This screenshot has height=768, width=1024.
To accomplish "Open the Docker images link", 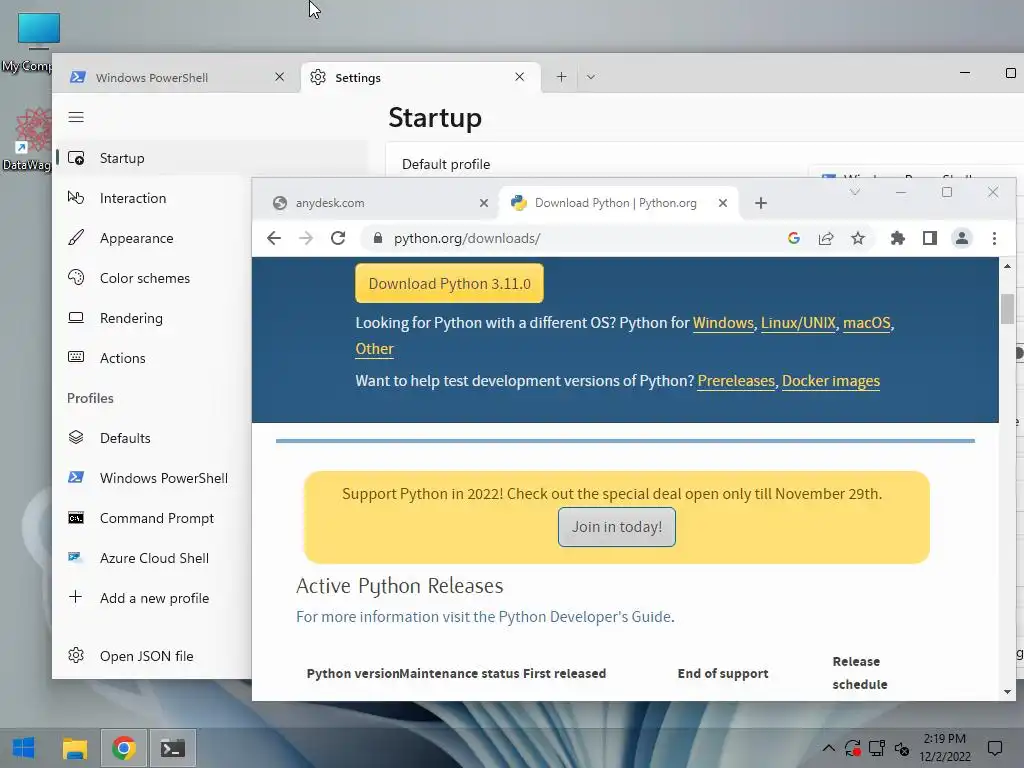I will [x=831, y=381].
